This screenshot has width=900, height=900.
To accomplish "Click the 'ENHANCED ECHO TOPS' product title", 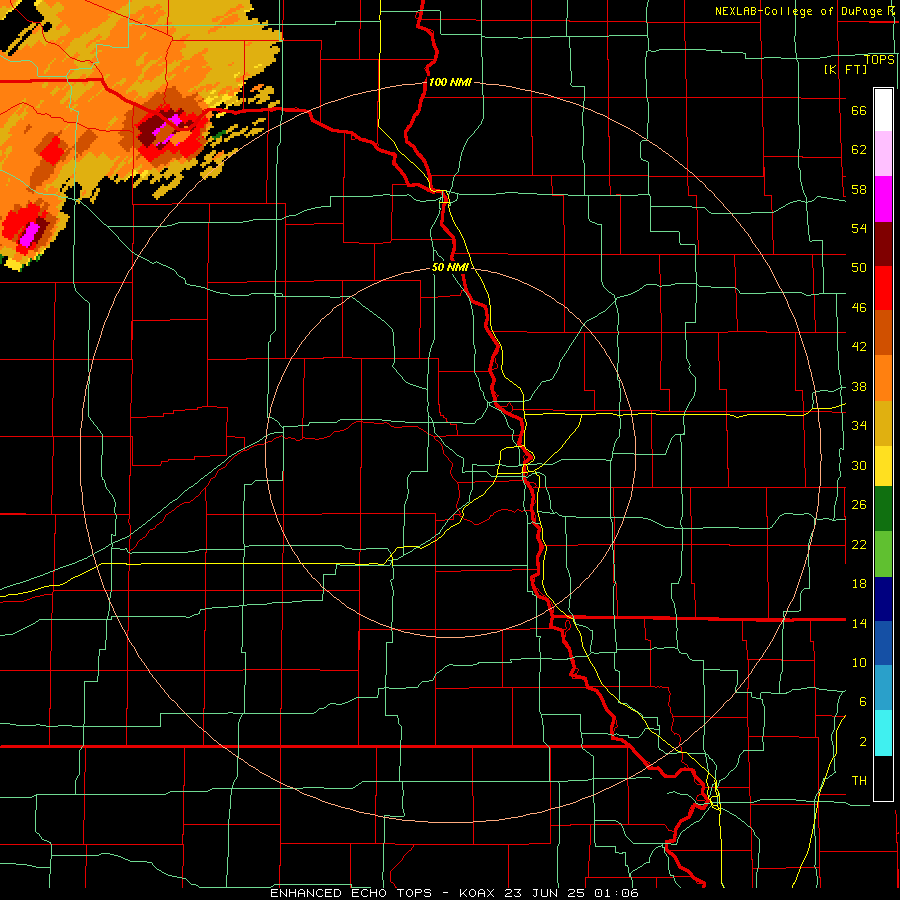I will (351, 893).
